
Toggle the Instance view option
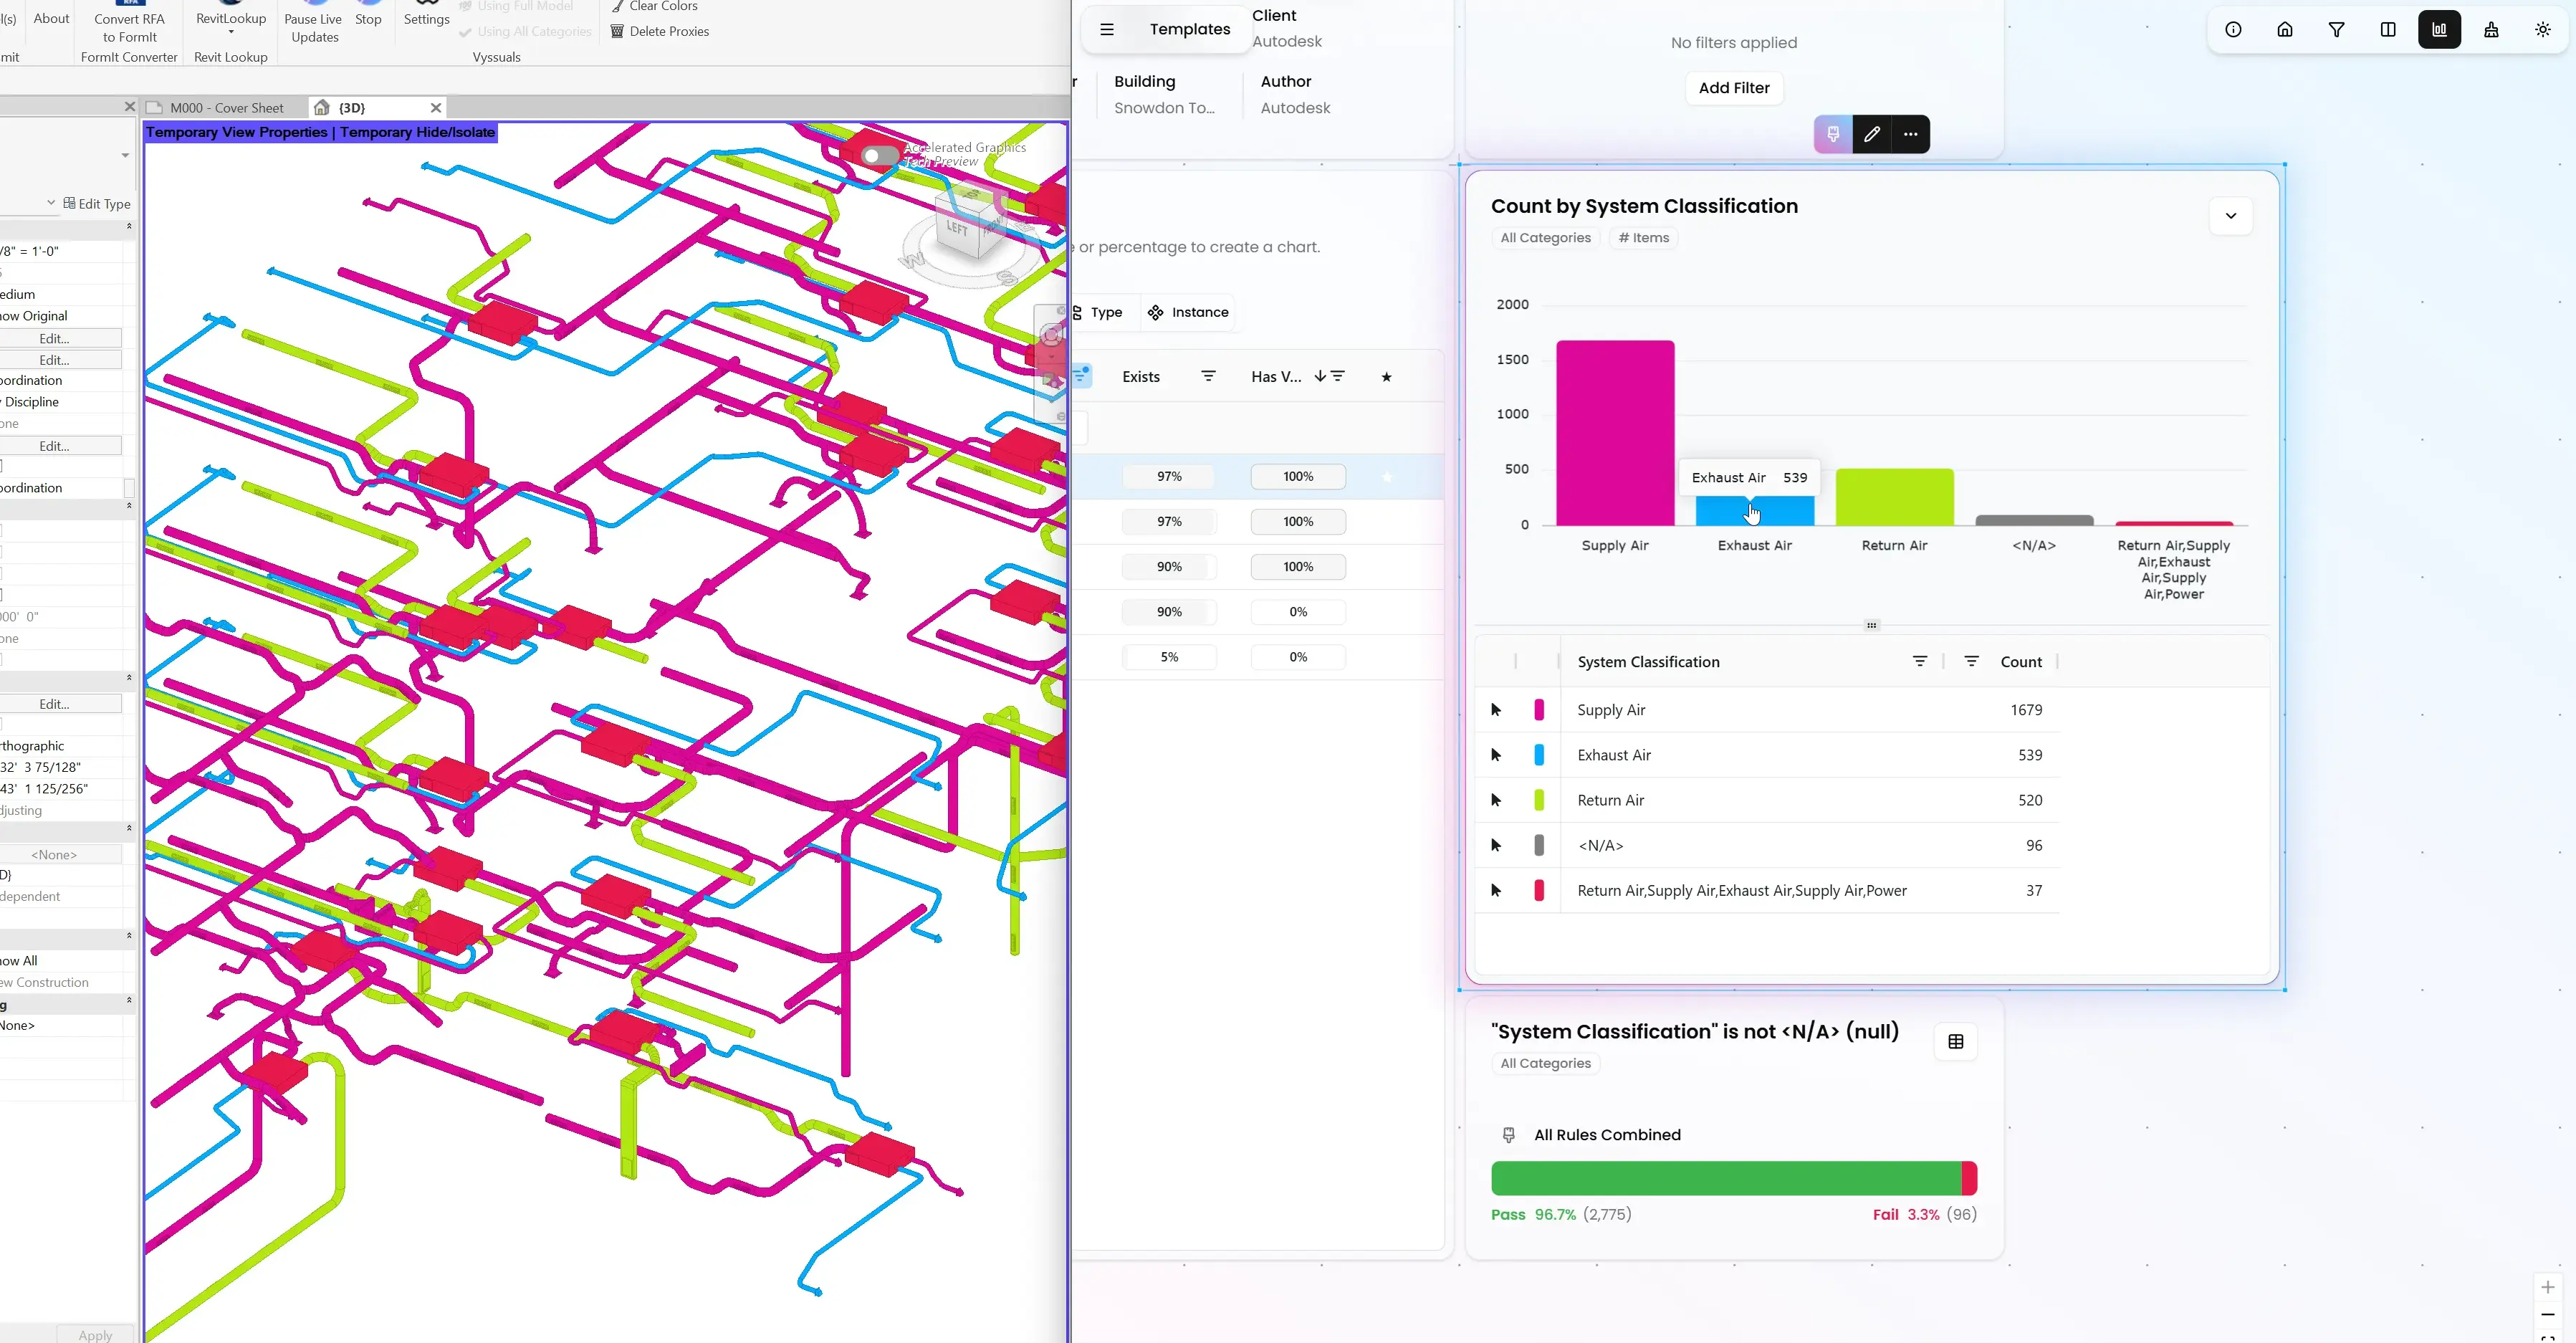point(1188,313)
